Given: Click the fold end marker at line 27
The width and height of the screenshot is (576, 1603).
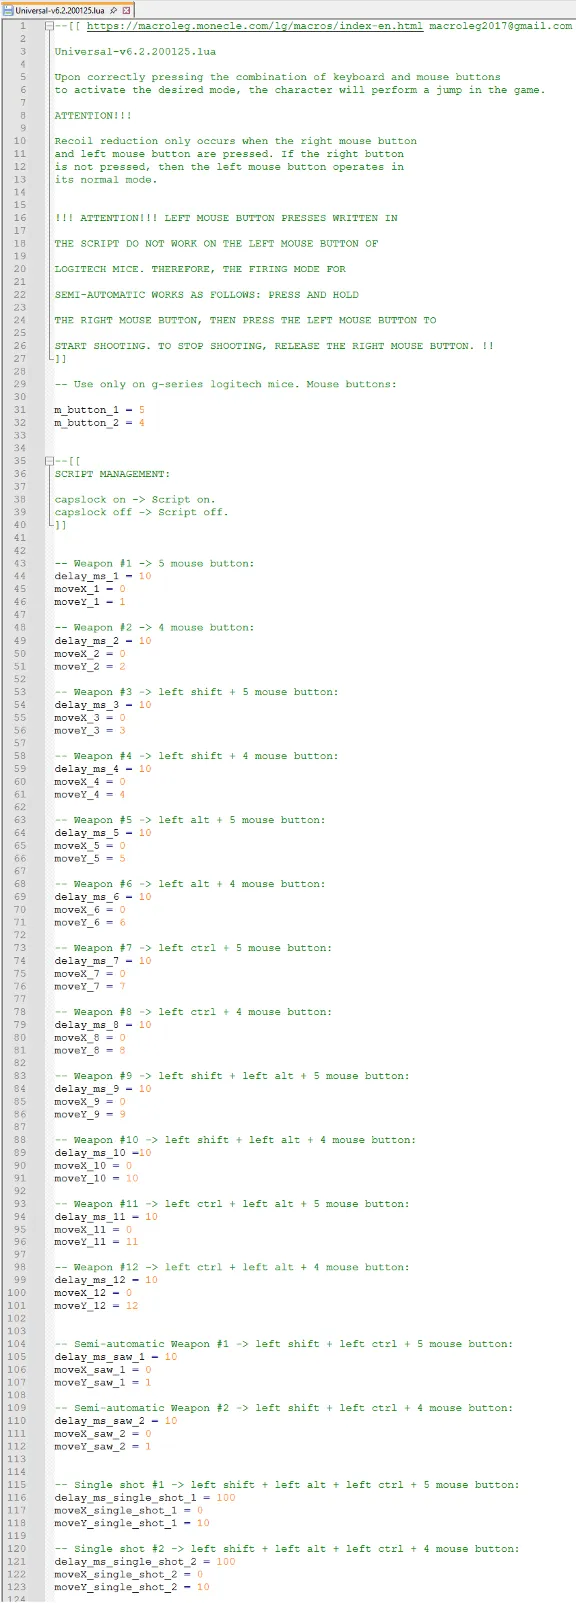Looking at the screenshot, I should tap(48, 358).
